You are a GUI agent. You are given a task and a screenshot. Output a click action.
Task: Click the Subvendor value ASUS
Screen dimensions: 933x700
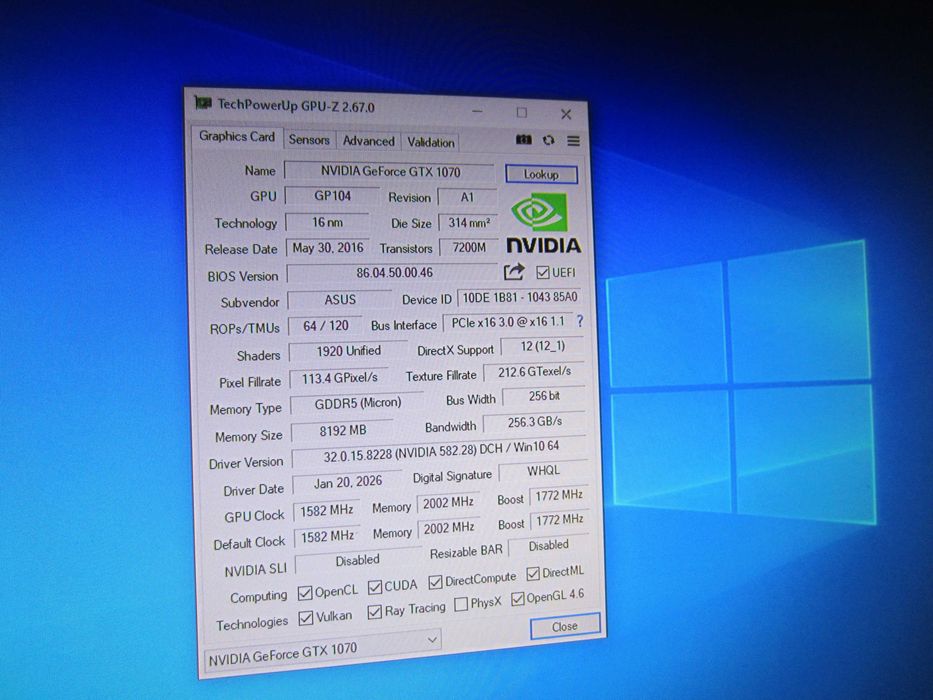point(340,299)
